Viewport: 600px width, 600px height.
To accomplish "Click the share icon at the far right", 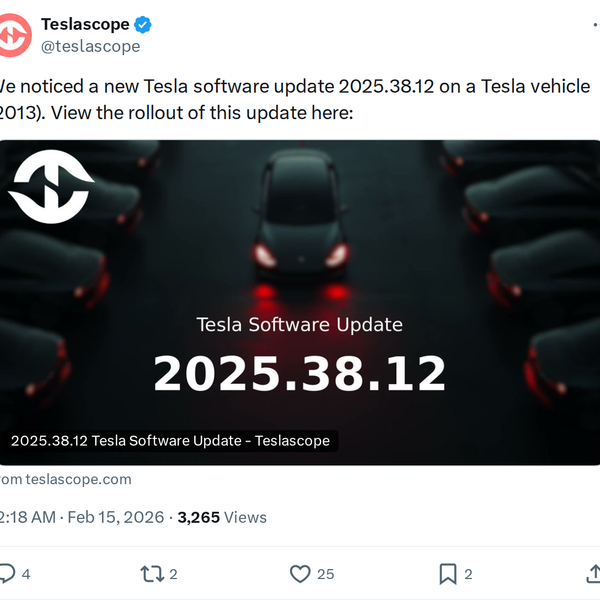I will (x=592, y=574).
